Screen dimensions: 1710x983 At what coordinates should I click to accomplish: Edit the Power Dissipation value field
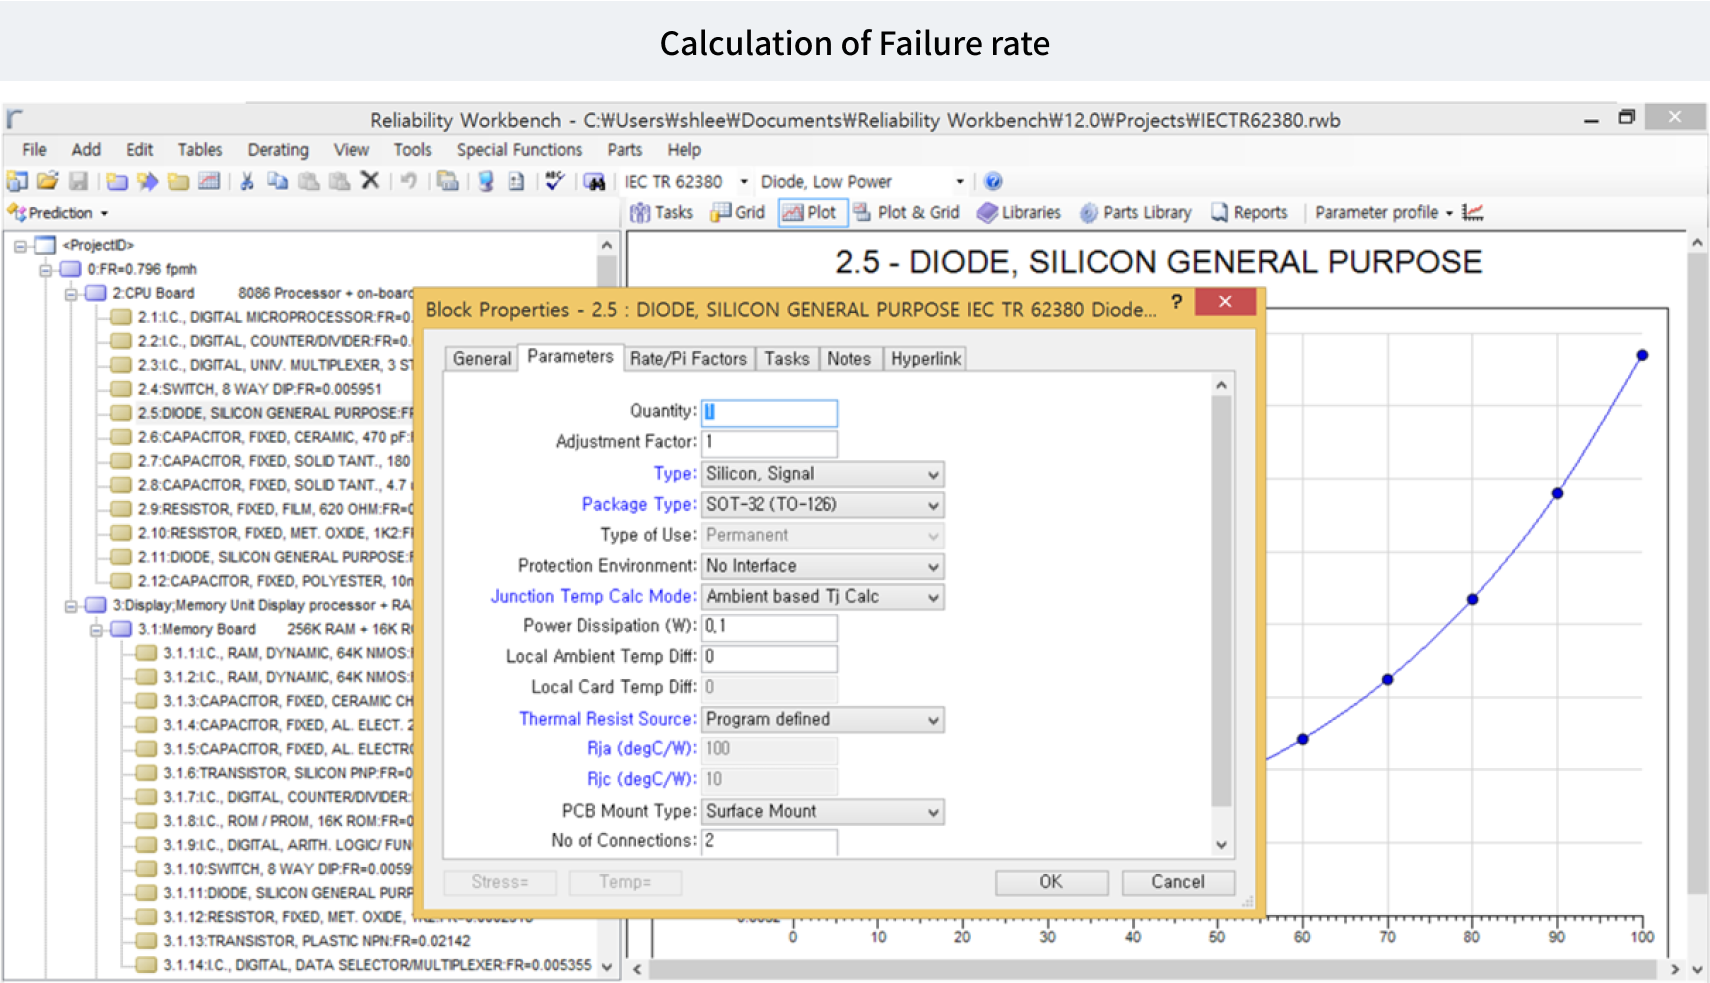click(x=768, y=627)
